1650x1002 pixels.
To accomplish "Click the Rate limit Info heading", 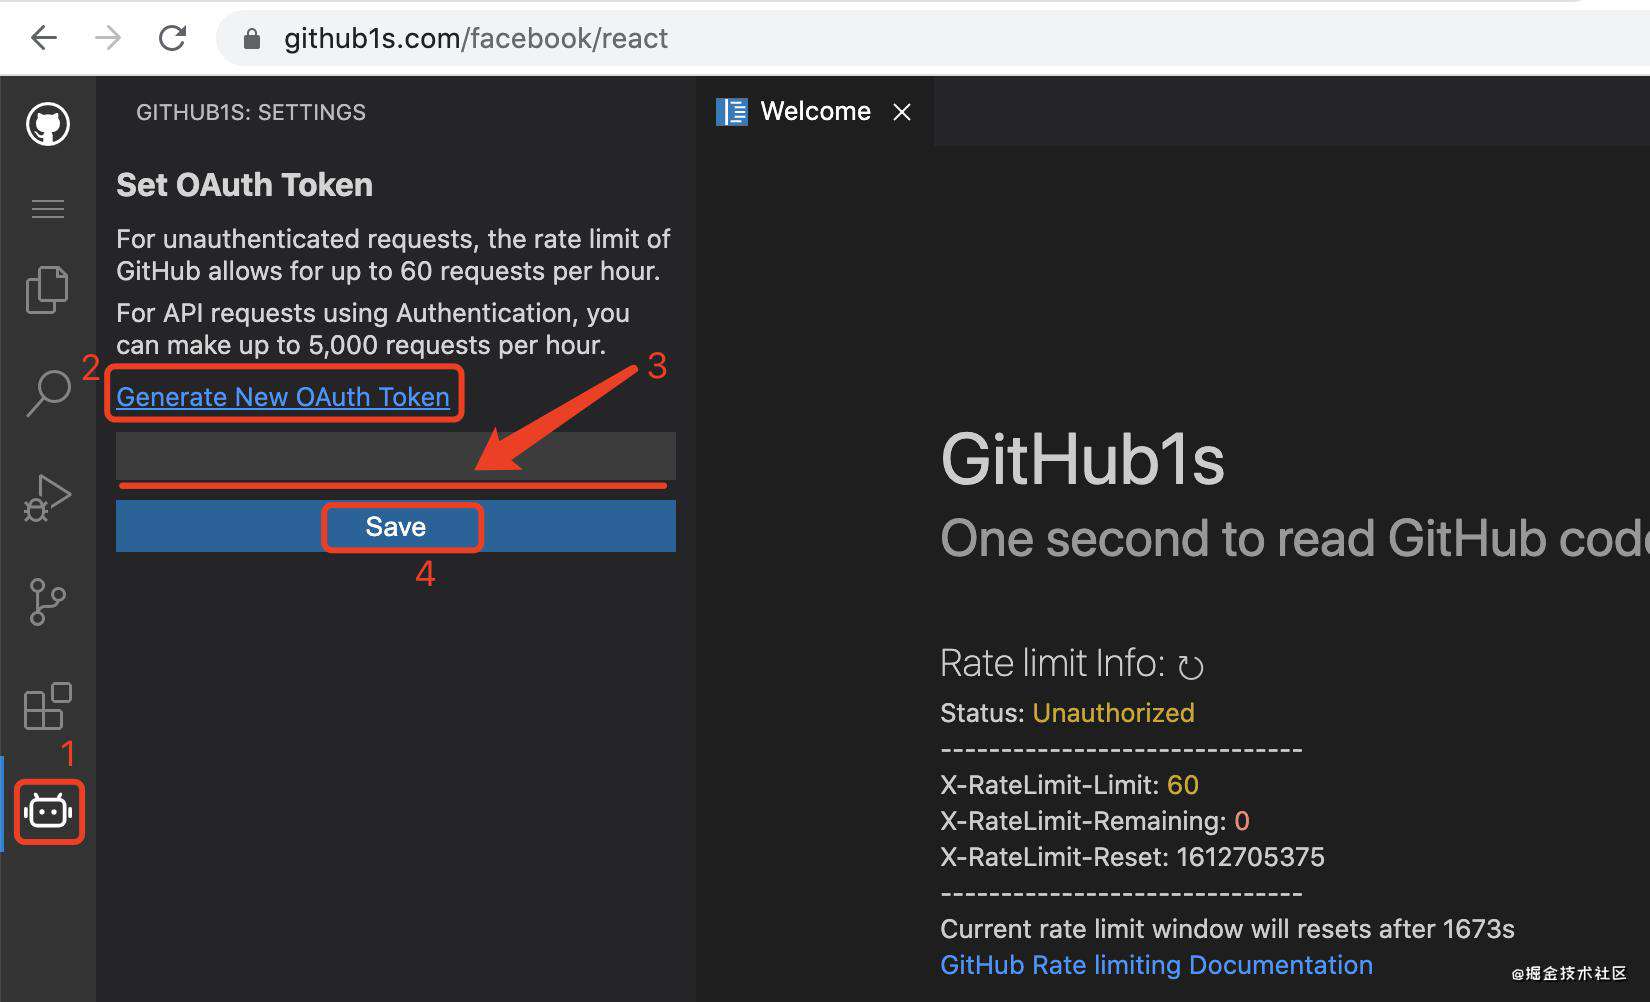I will tap(1052, 663).
